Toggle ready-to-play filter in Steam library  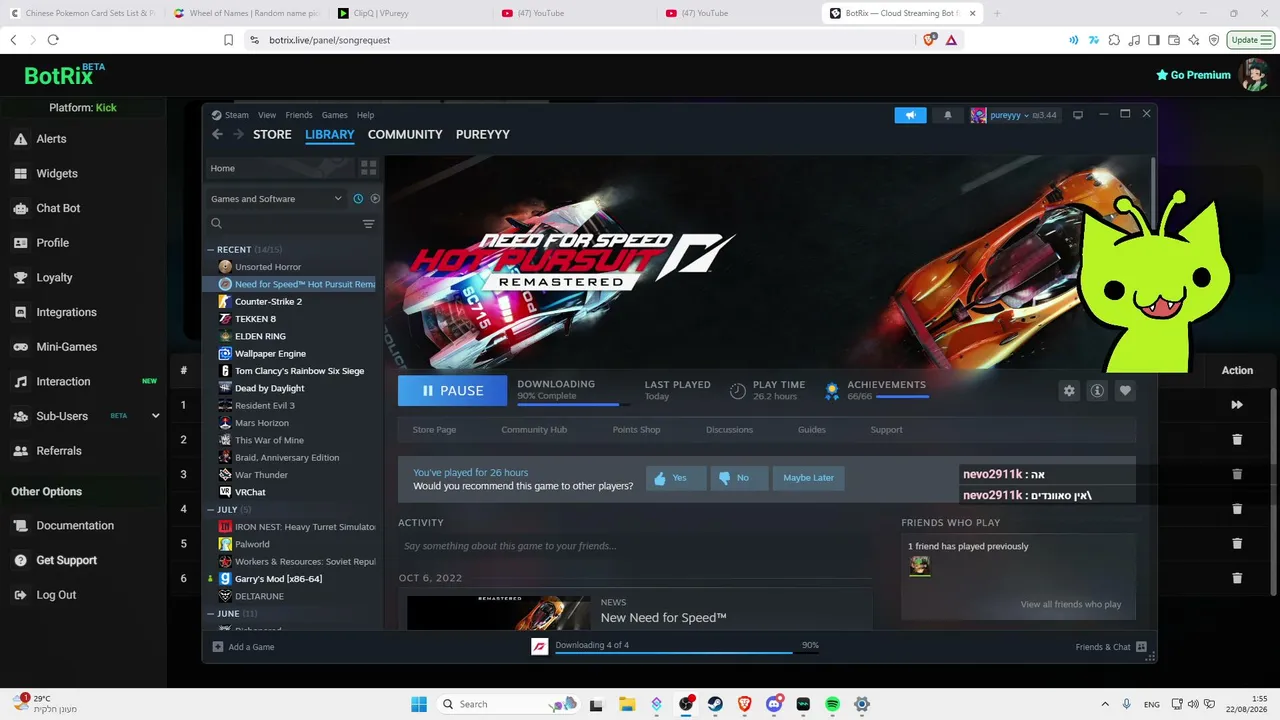pos(375,199)
